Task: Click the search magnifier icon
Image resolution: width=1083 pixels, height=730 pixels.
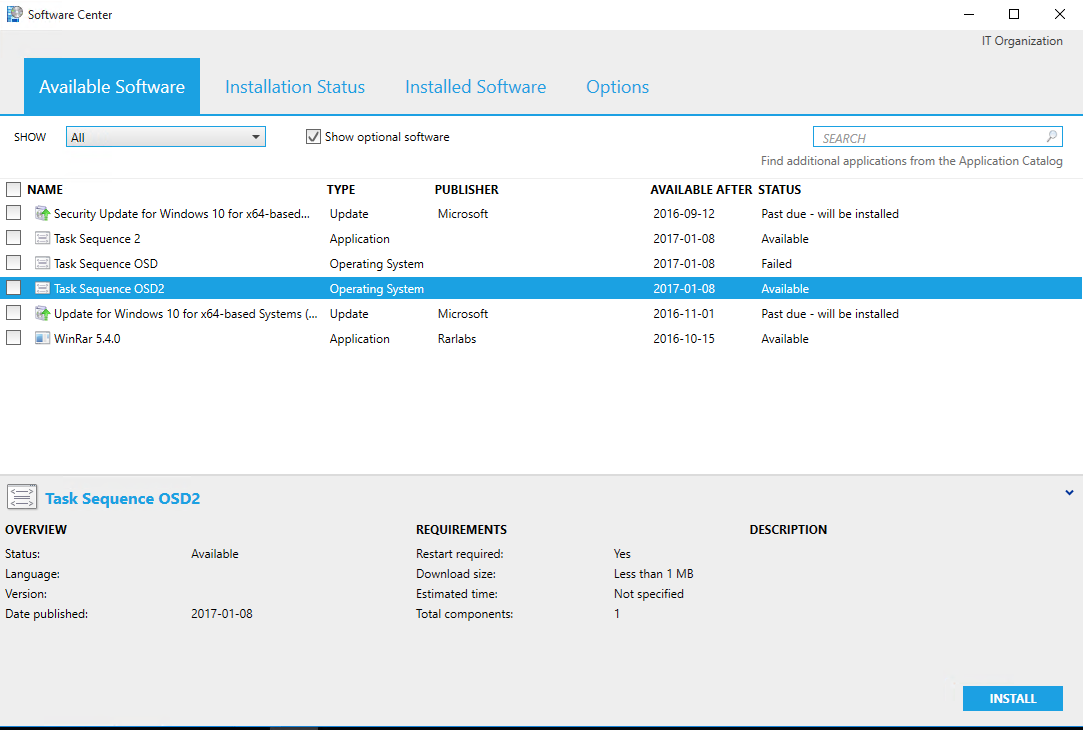Action: click(x=1051, y=137)
